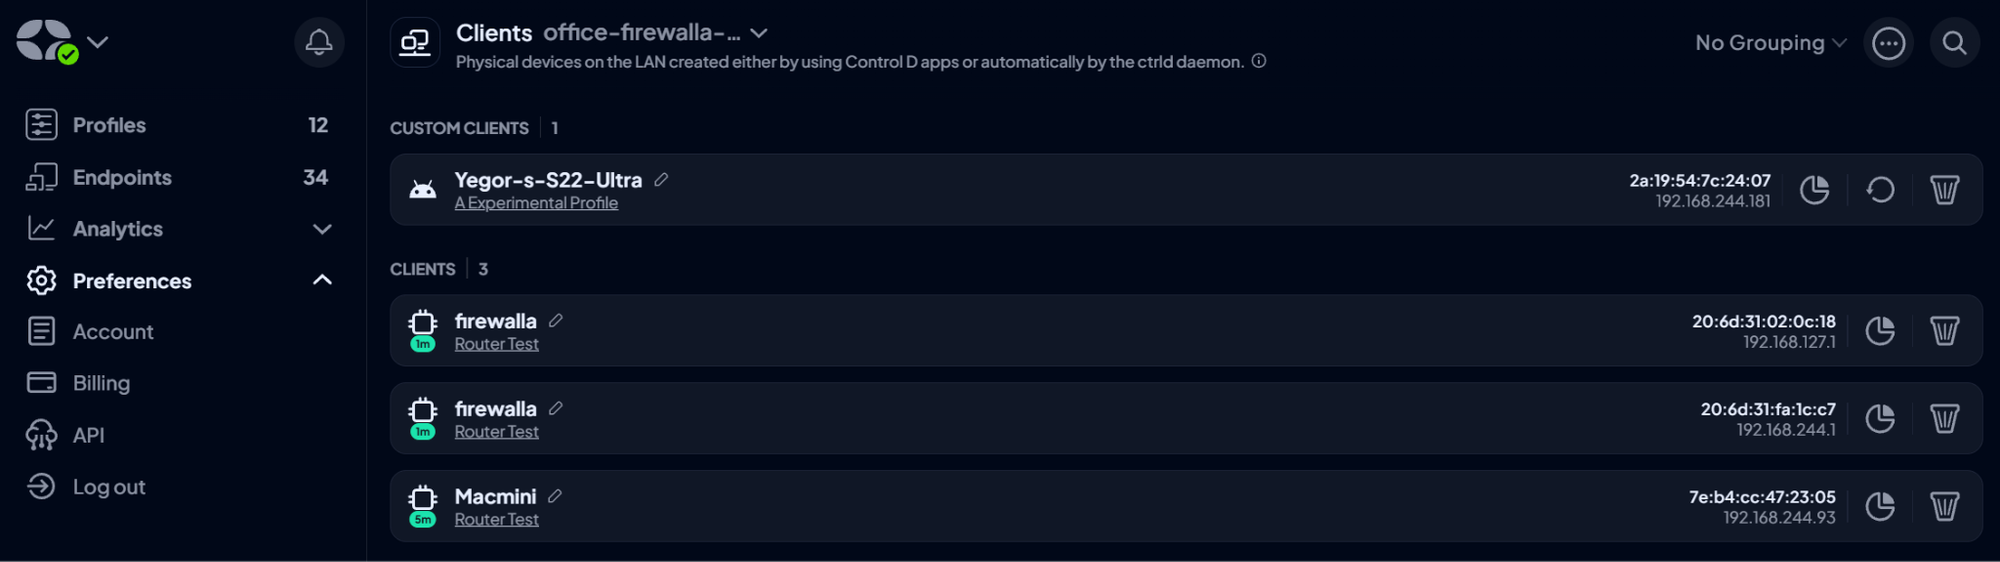Screen dimensions: 2000x562
Task: Expand the Analytics menu section
Action: tap(322, 229)
